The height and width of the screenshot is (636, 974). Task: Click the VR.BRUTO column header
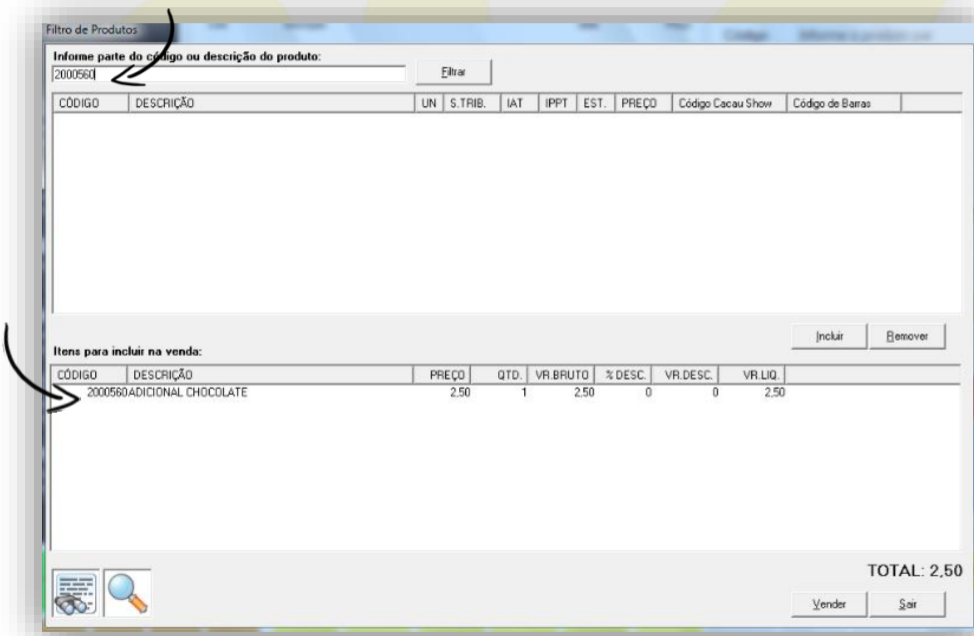pos(561,375)
